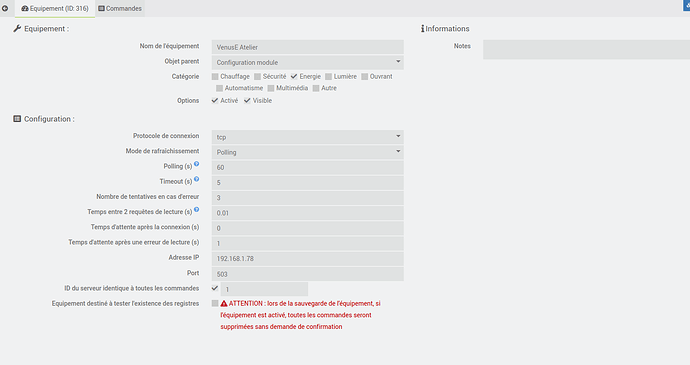Click the back arrow icon
Viewport: 690px width, 365px height.
pyautogui.click(x=5, y=8)
